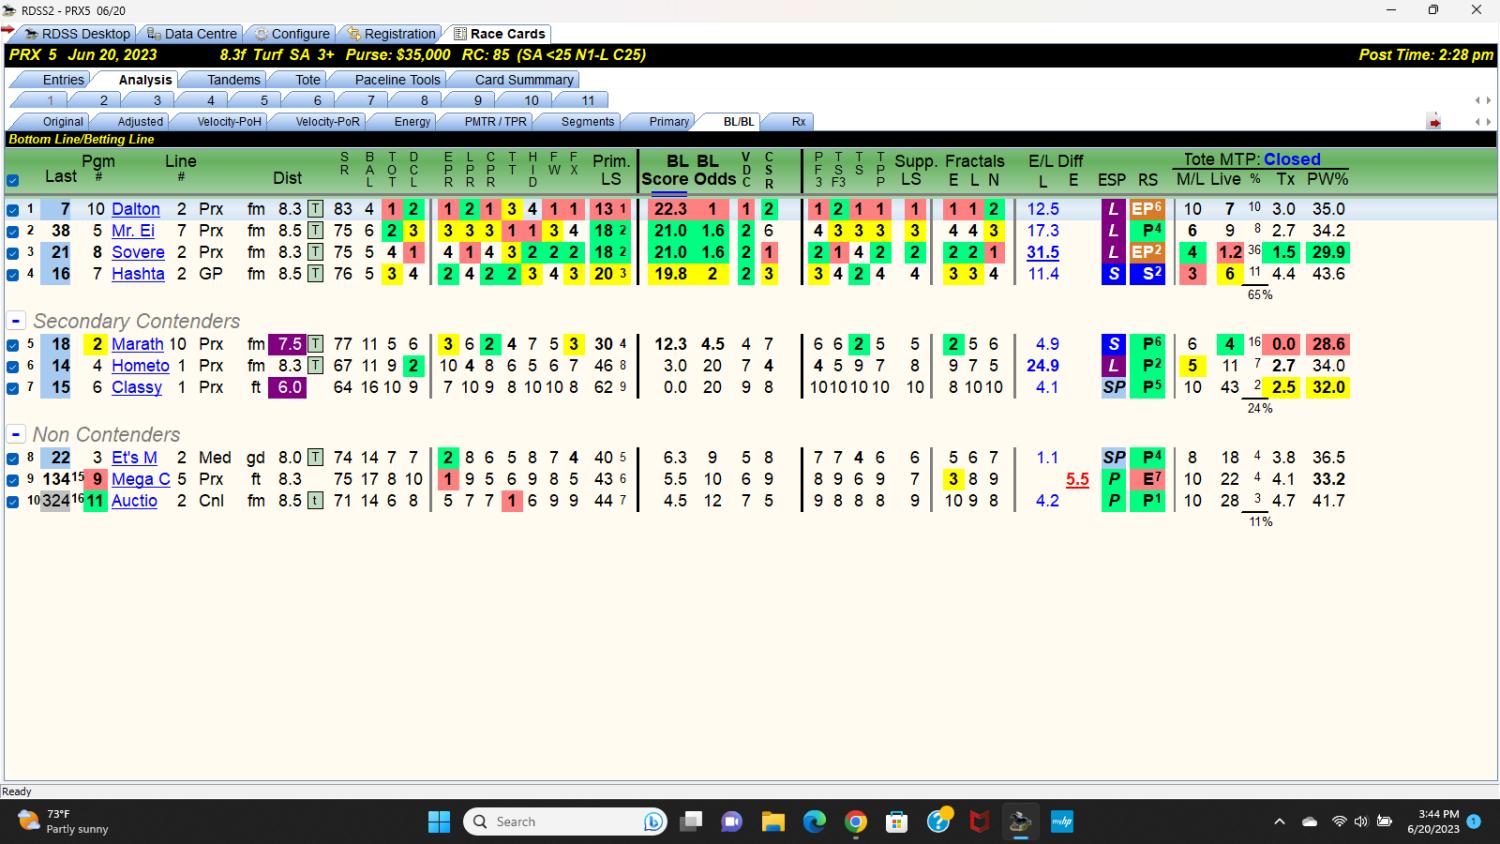Click the purple 7.5 distance cell for Marath
This screenshot has height=844, width=1500.
coord(287,344)
